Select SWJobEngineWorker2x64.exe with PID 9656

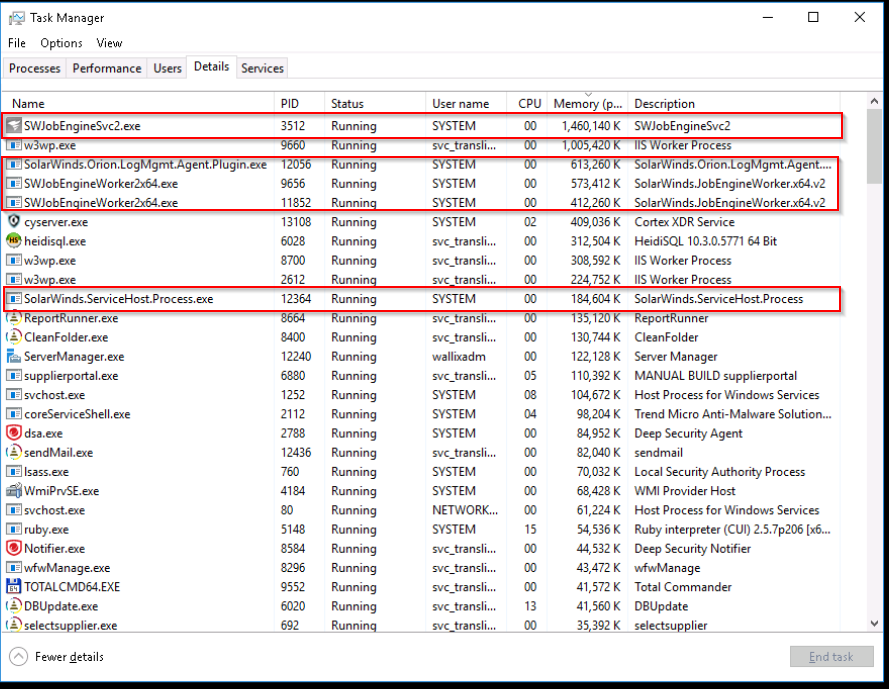point(422,183)
